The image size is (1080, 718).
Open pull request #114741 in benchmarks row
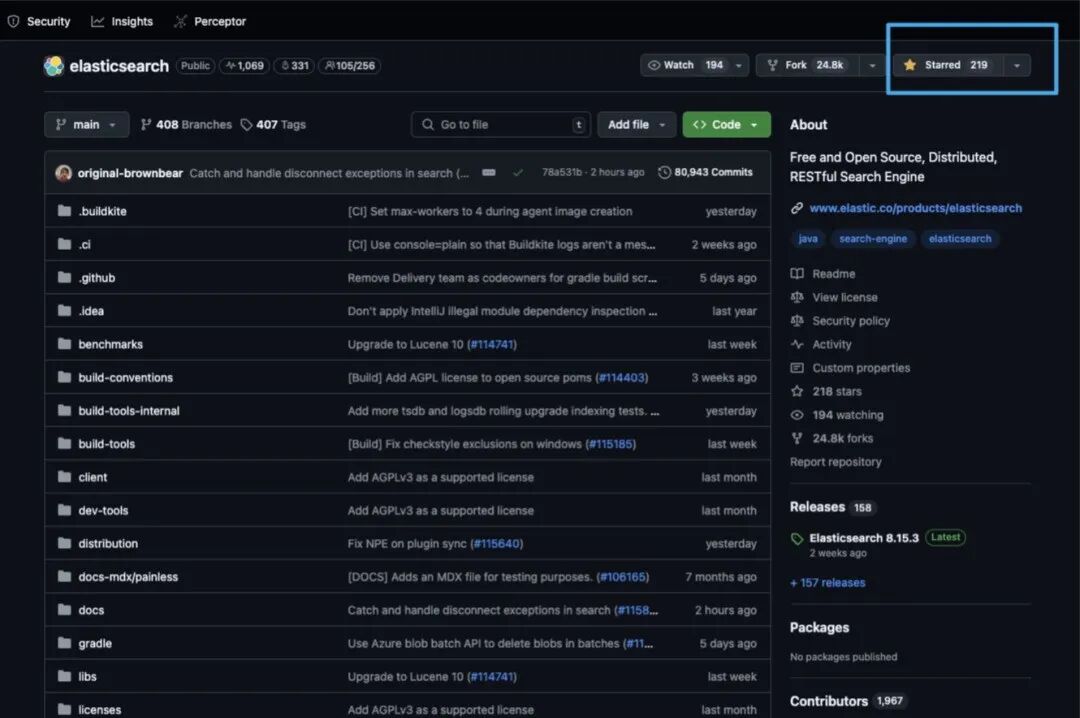pos(492,345)
